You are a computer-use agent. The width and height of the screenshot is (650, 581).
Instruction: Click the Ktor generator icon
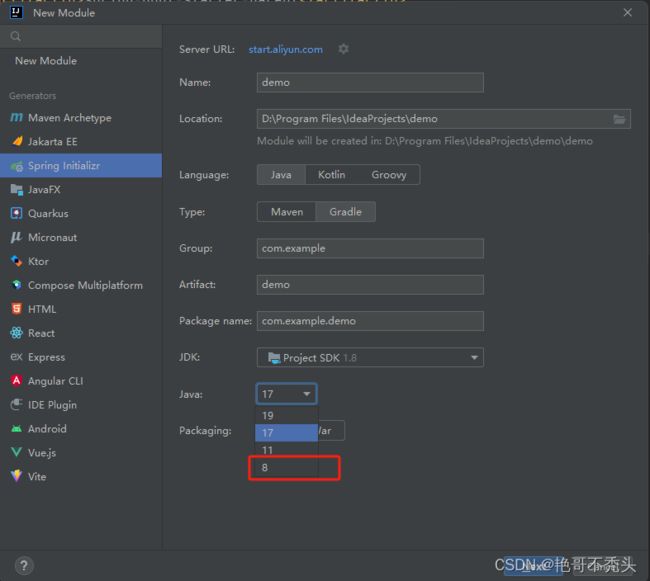(x=17, y=261)
